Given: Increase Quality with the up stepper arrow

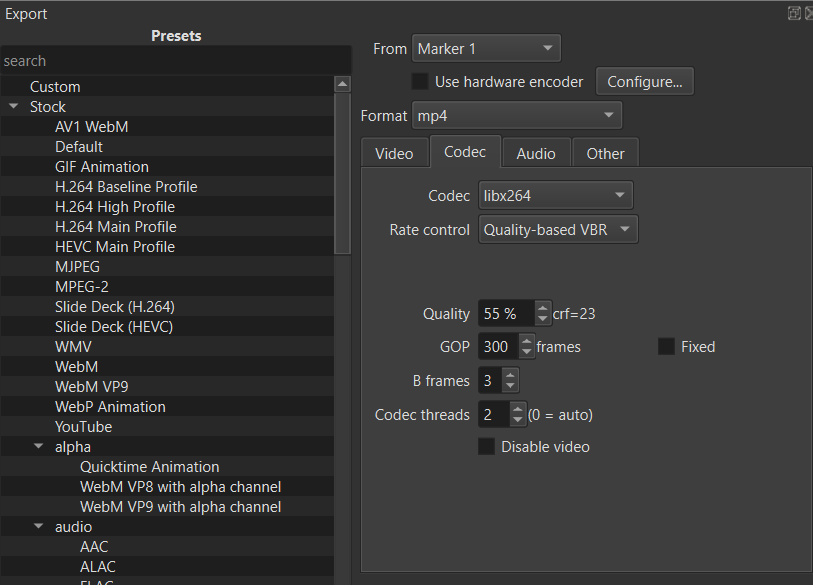Looking at the screenshot, I should pyautogui.click(x=541, y=308).
